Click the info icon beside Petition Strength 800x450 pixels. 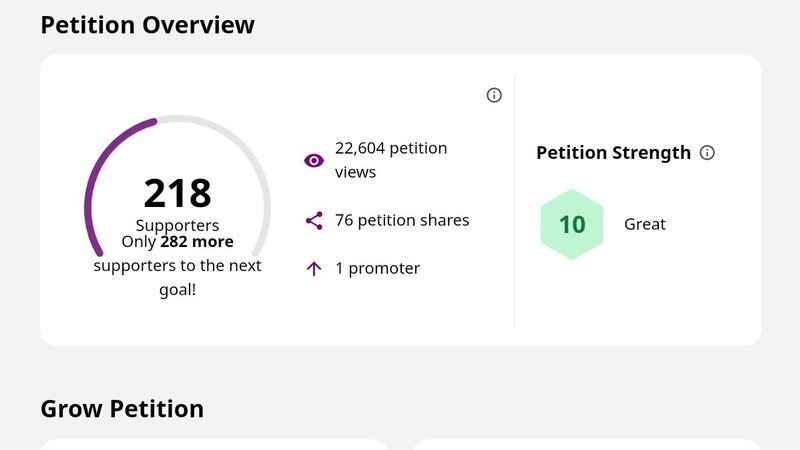tap(707, 153)
